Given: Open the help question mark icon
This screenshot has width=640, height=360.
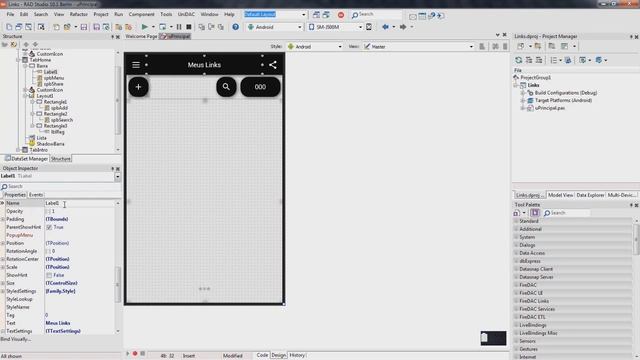Looking at the screenshot, I should coord(236,27).
